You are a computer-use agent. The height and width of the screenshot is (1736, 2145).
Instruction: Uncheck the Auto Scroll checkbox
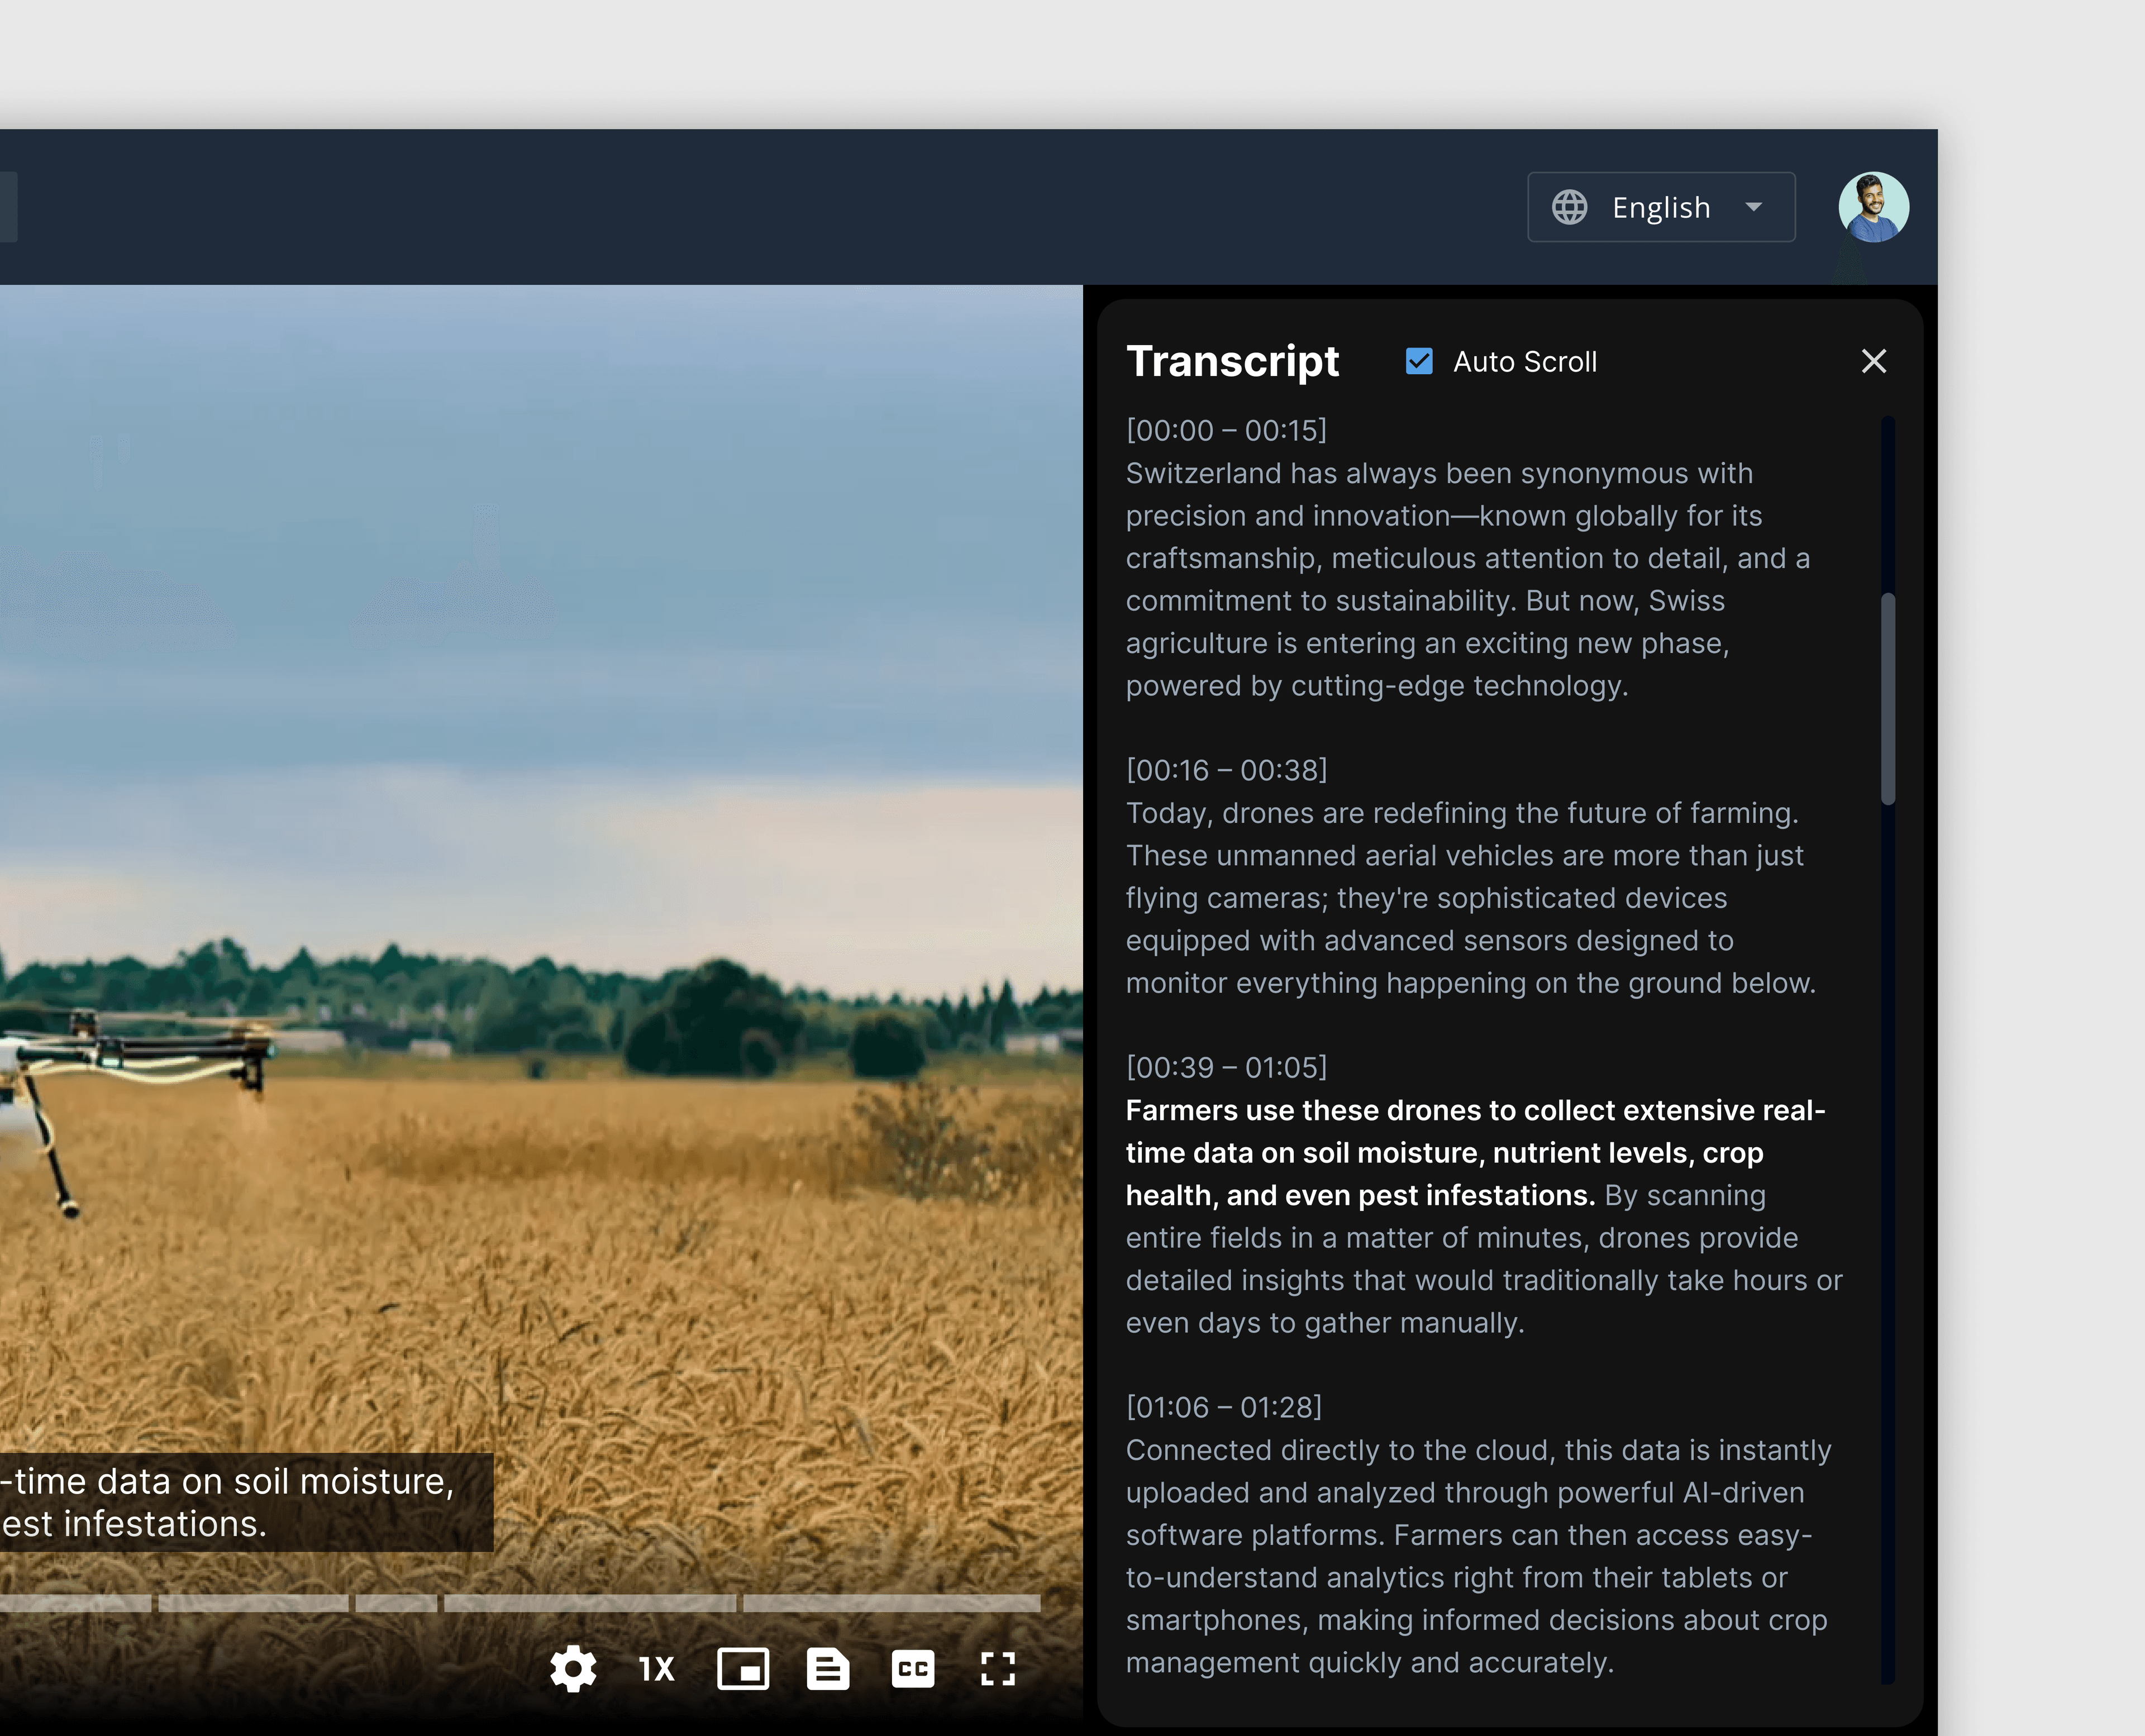[1419, 361]
